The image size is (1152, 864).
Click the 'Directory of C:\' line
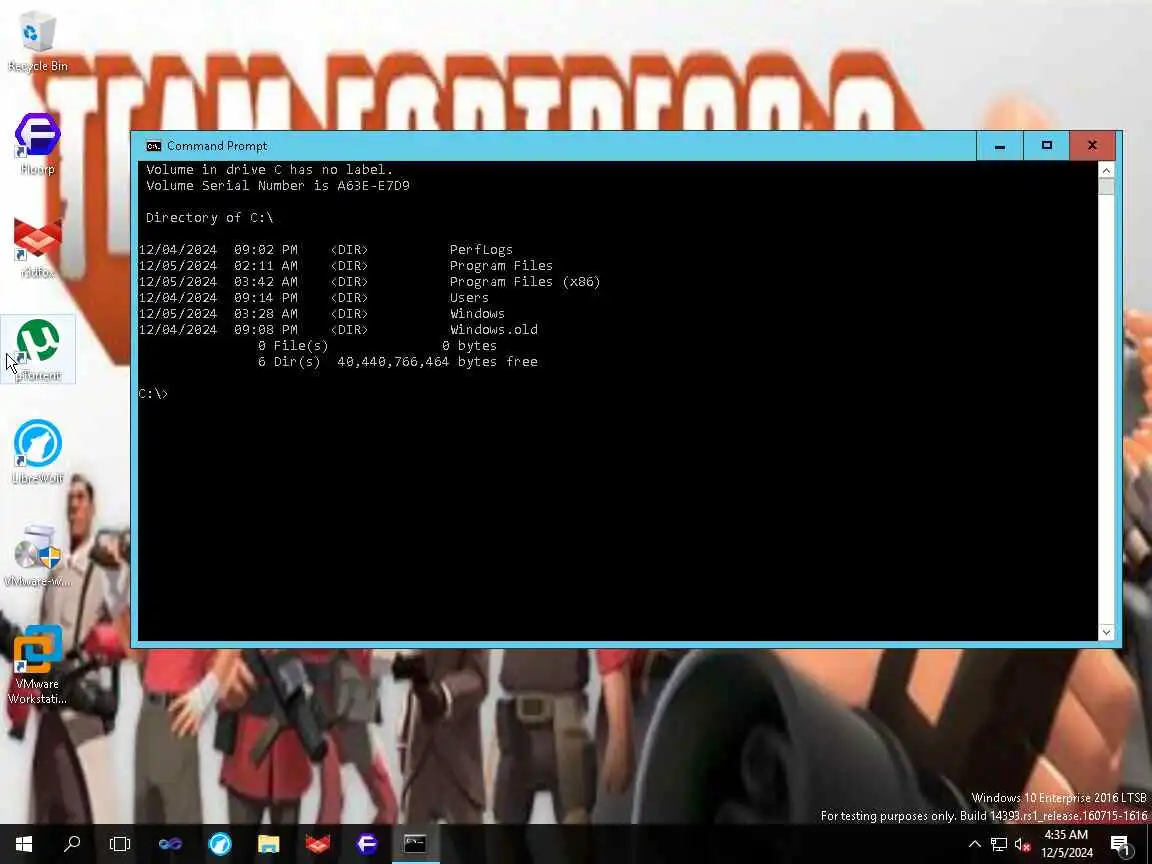[209, 217]
